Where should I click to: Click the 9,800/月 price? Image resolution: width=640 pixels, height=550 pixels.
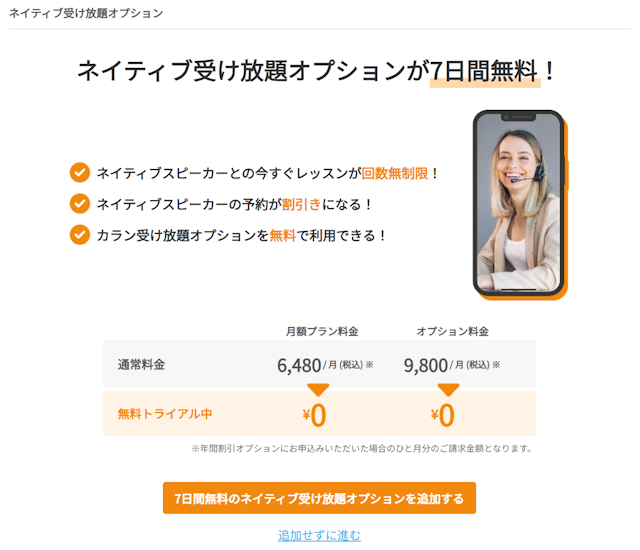pos(452,365)
